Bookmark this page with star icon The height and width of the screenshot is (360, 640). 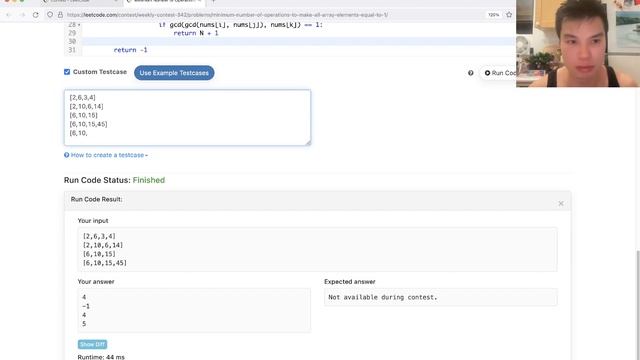click(x=509, y=15)
